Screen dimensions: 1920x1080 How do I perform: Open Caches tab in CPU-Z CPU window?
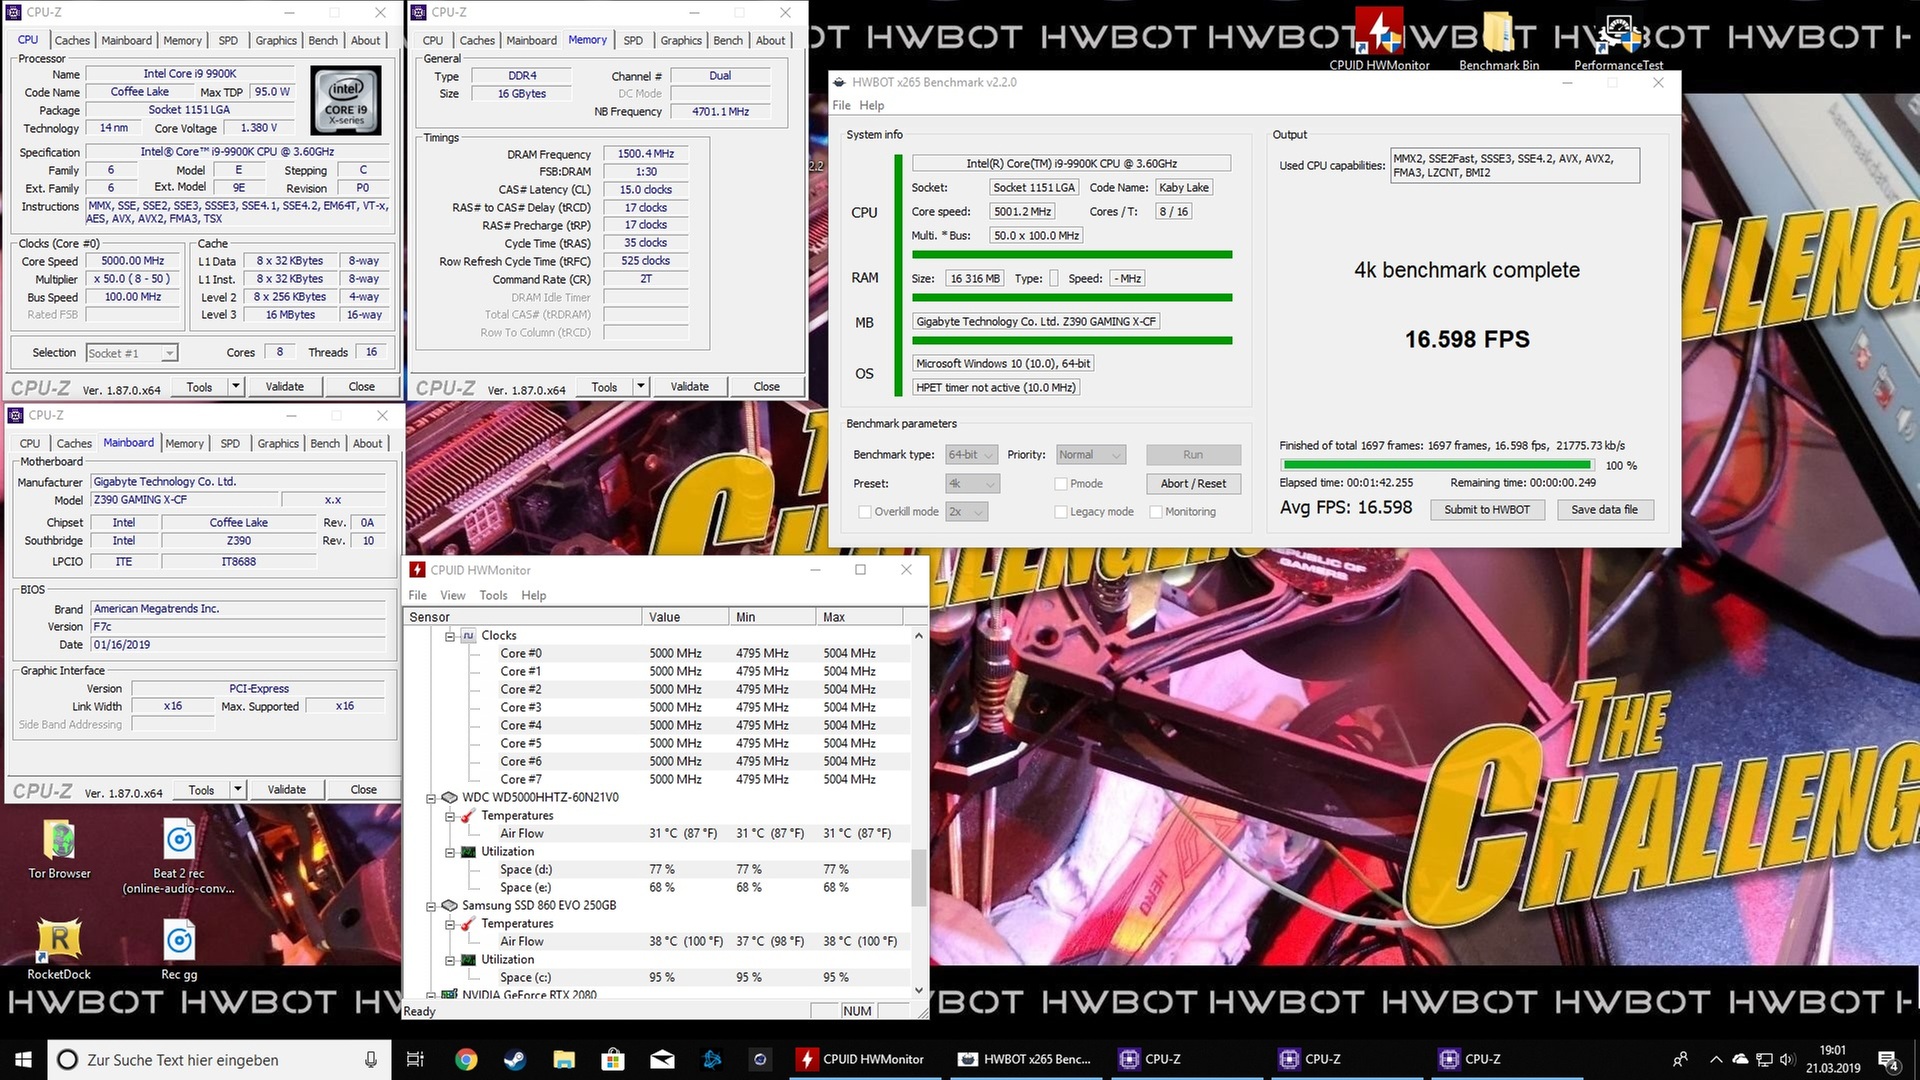click(72, 41)
